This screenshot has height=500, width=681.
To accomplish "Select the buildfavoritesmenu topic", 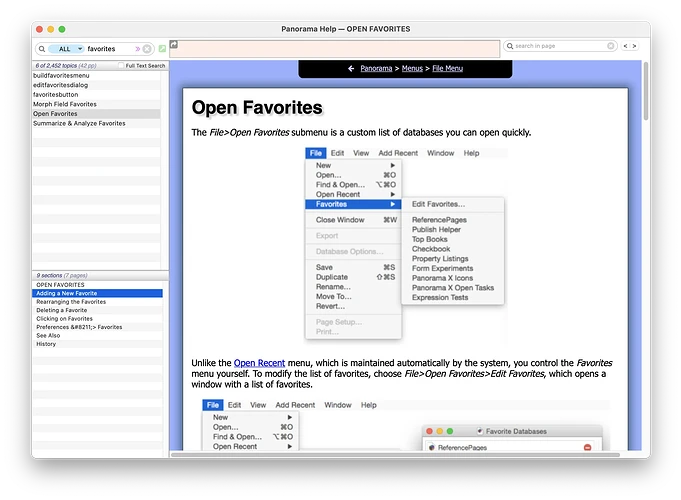I will tap(96, 75).
